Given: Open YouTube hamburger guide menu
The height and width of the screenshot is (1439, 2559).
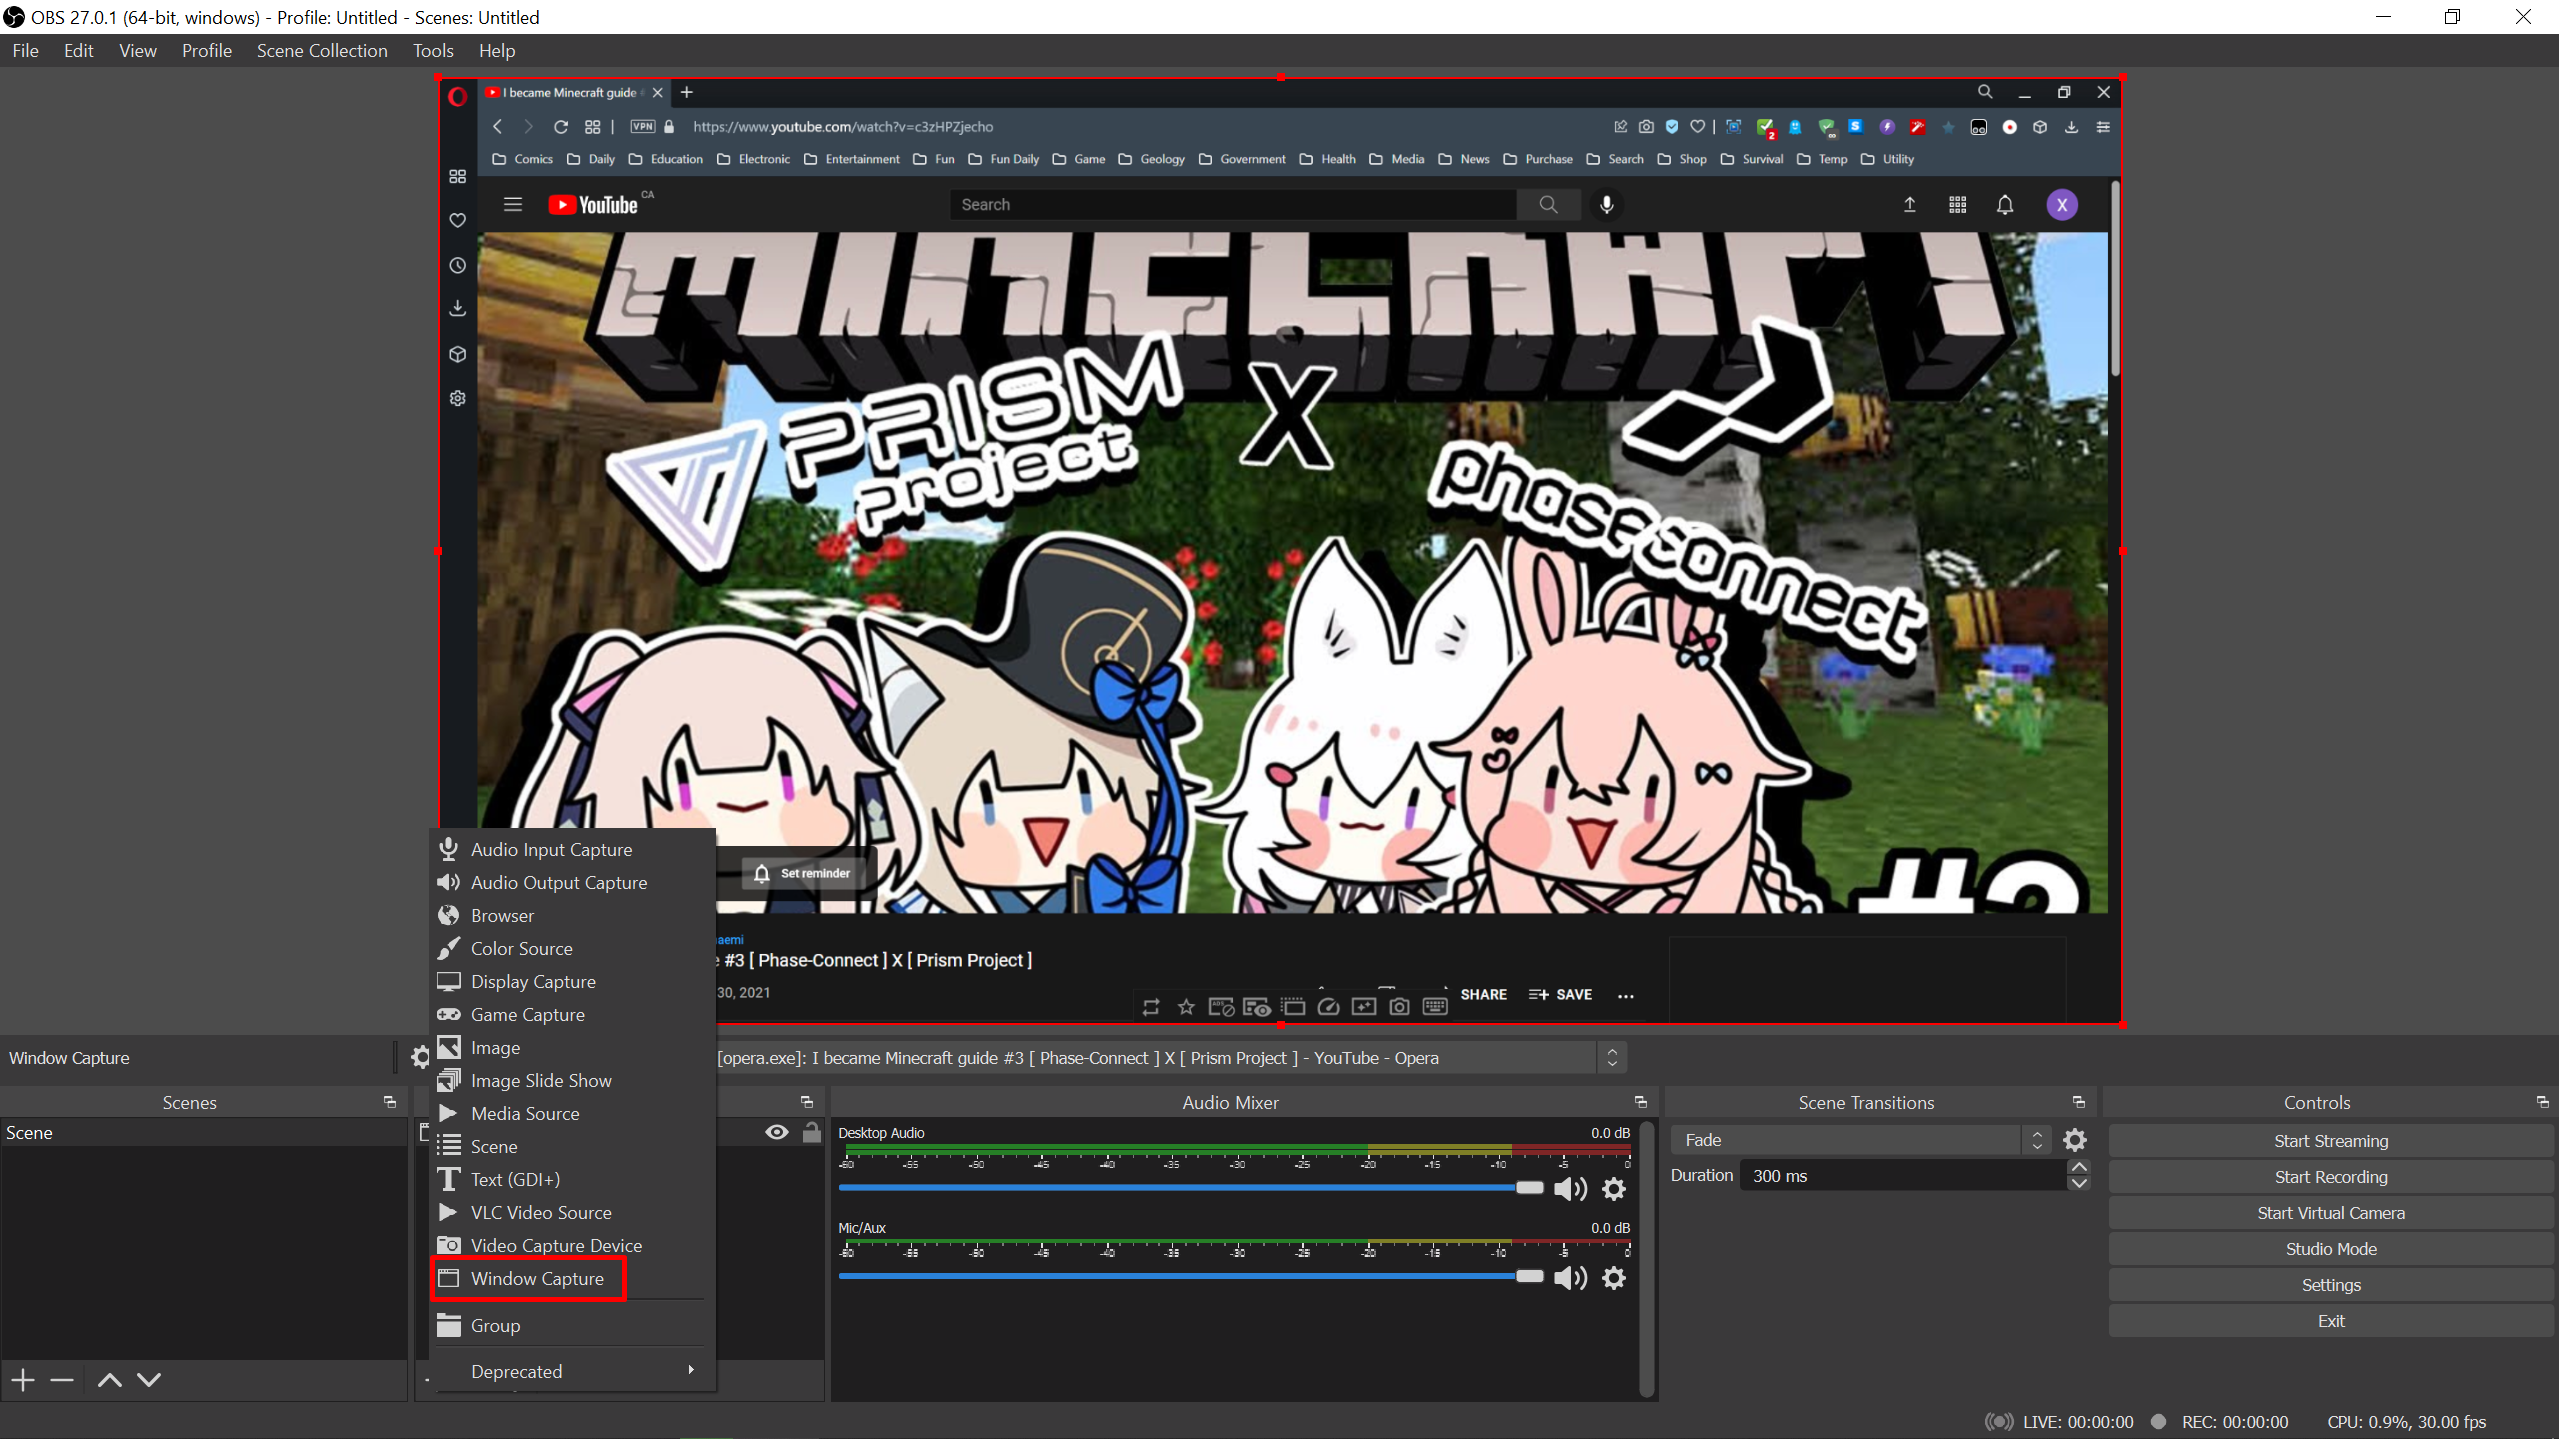Looking at the screenshot, I should click(x=513, y=204).
